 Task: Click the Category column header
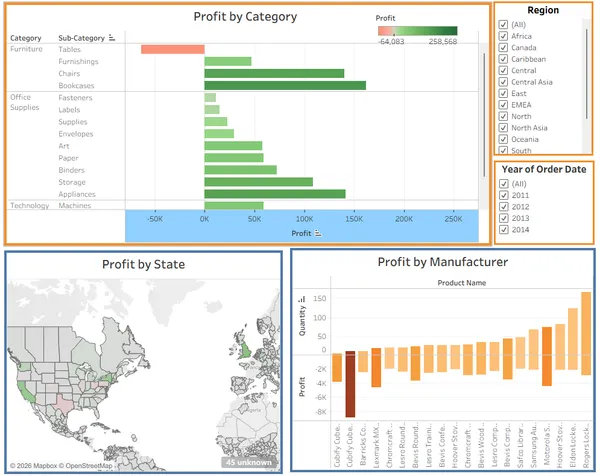point(26,38)
